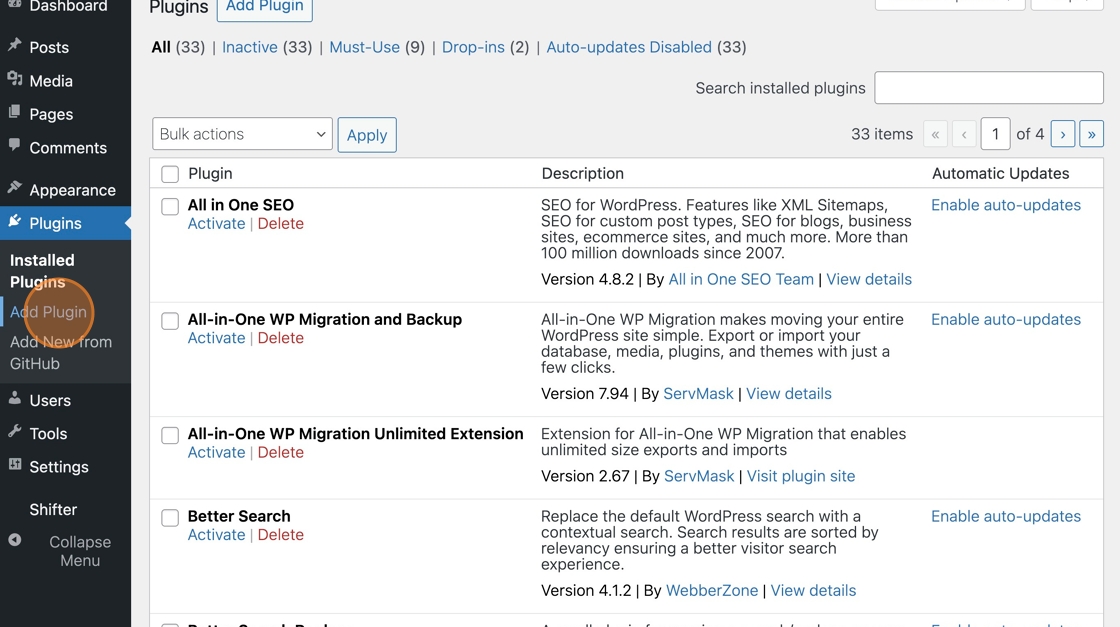Delete WP Migration Unlimited Extension
The image size is (1120, 627).
tap(281, 452)
